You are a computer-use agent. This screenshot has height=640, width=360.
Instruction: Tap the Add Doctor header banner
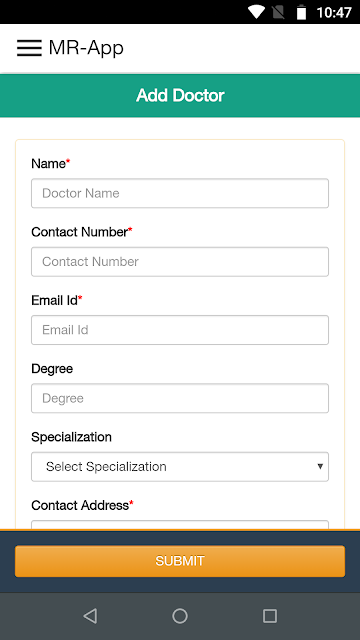(x=180, y=96)
